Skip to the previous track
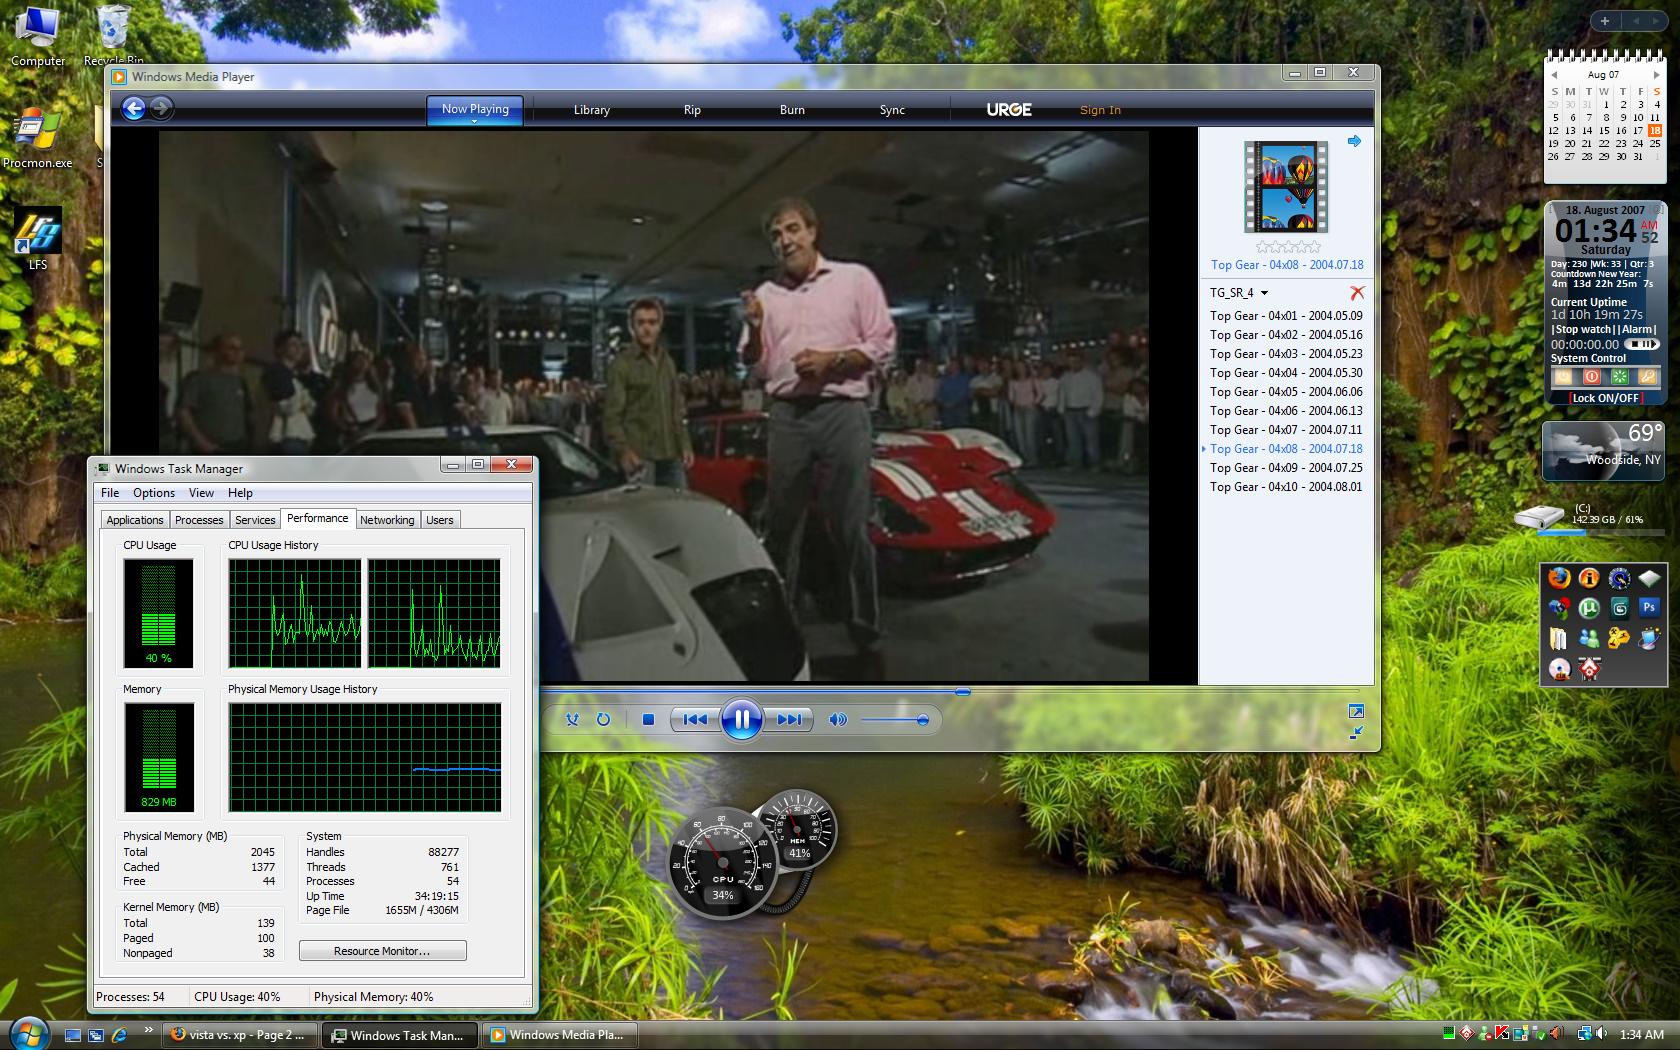The image size is (1680, 1050). click(695, 719)
